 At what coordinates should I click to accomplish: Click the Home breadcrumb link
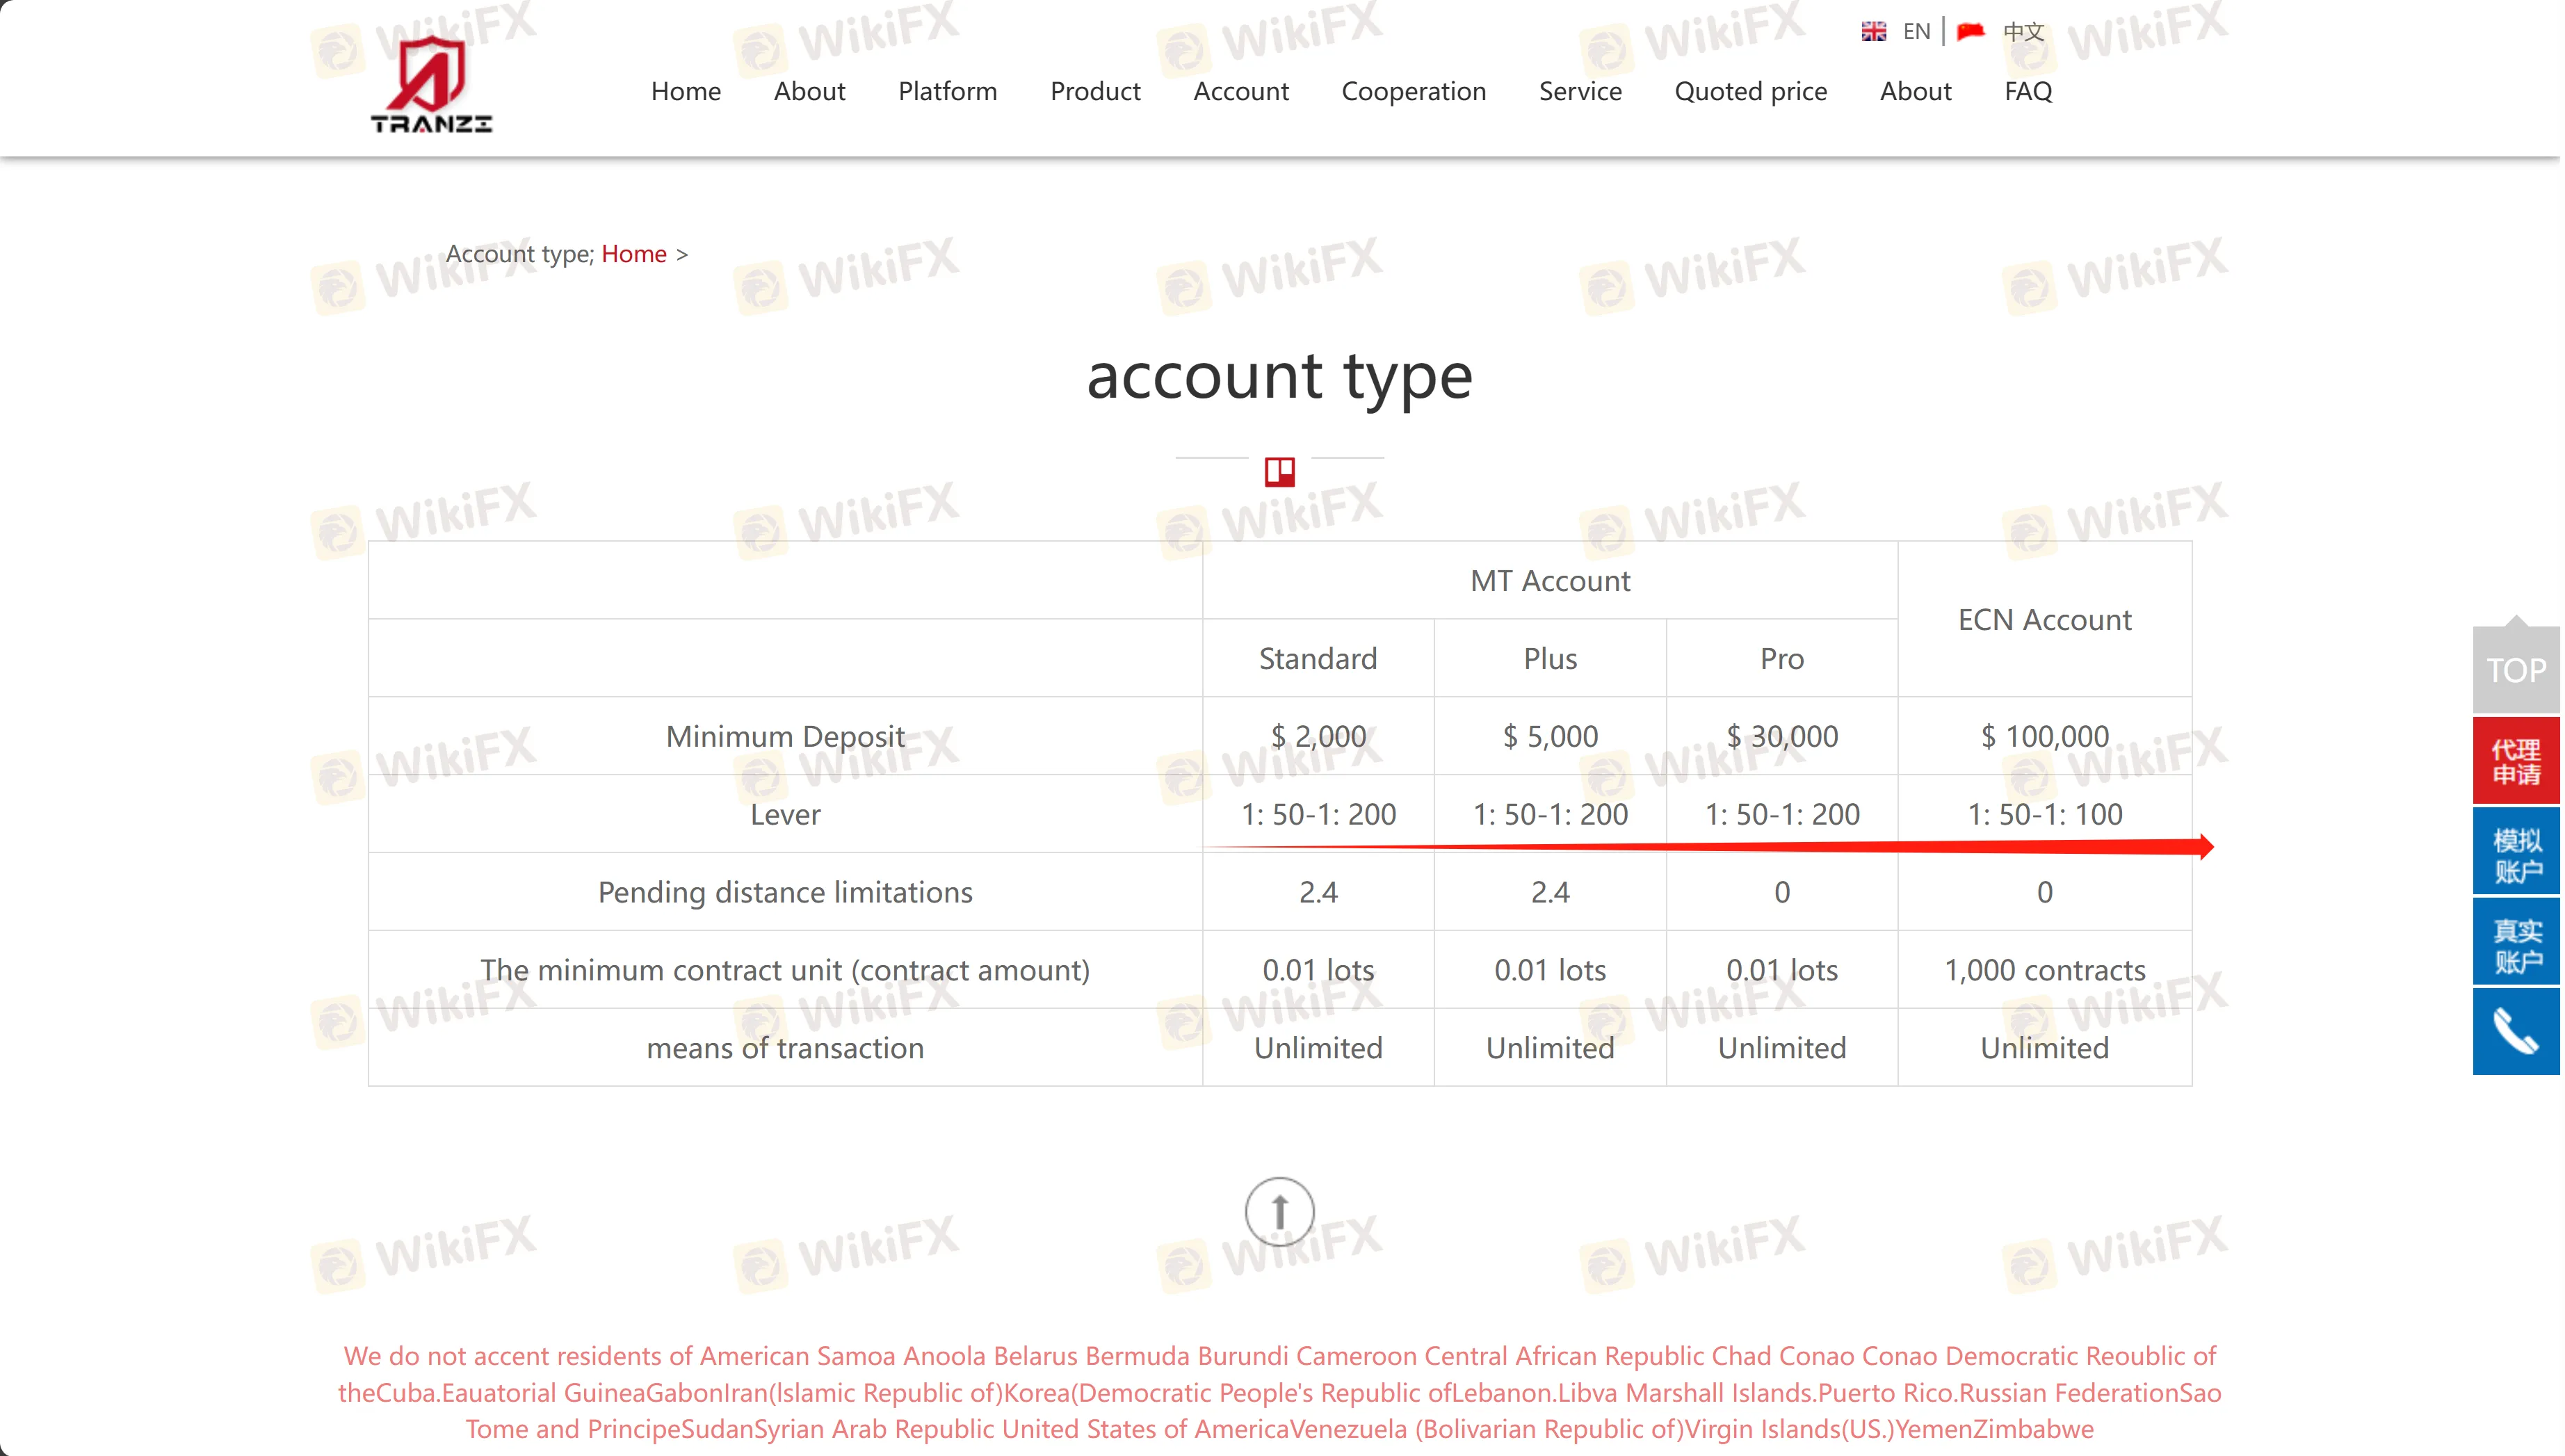pos(634,254)
